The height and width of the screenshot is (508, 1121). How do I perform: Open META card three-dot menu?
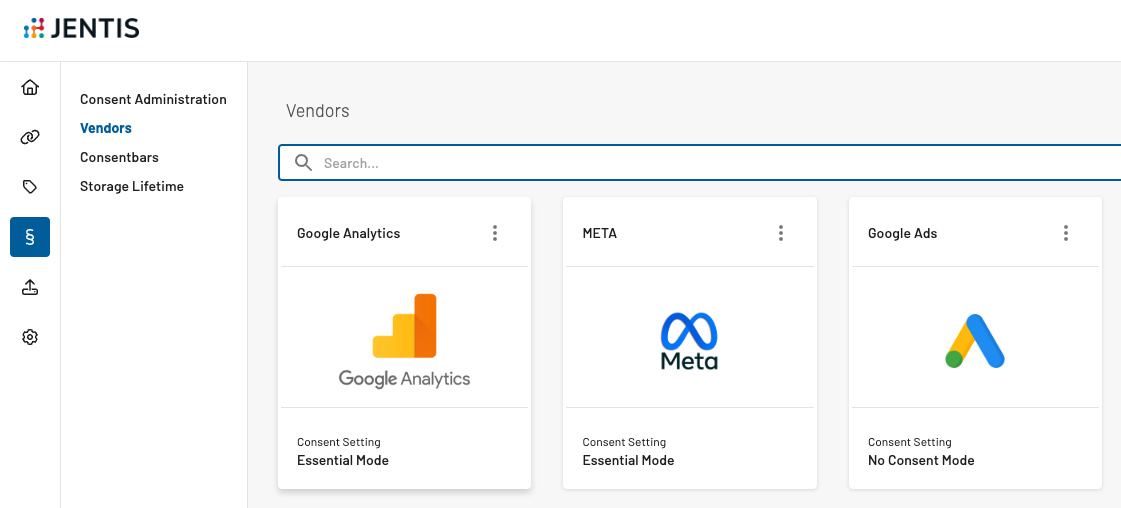pos(781,233)
